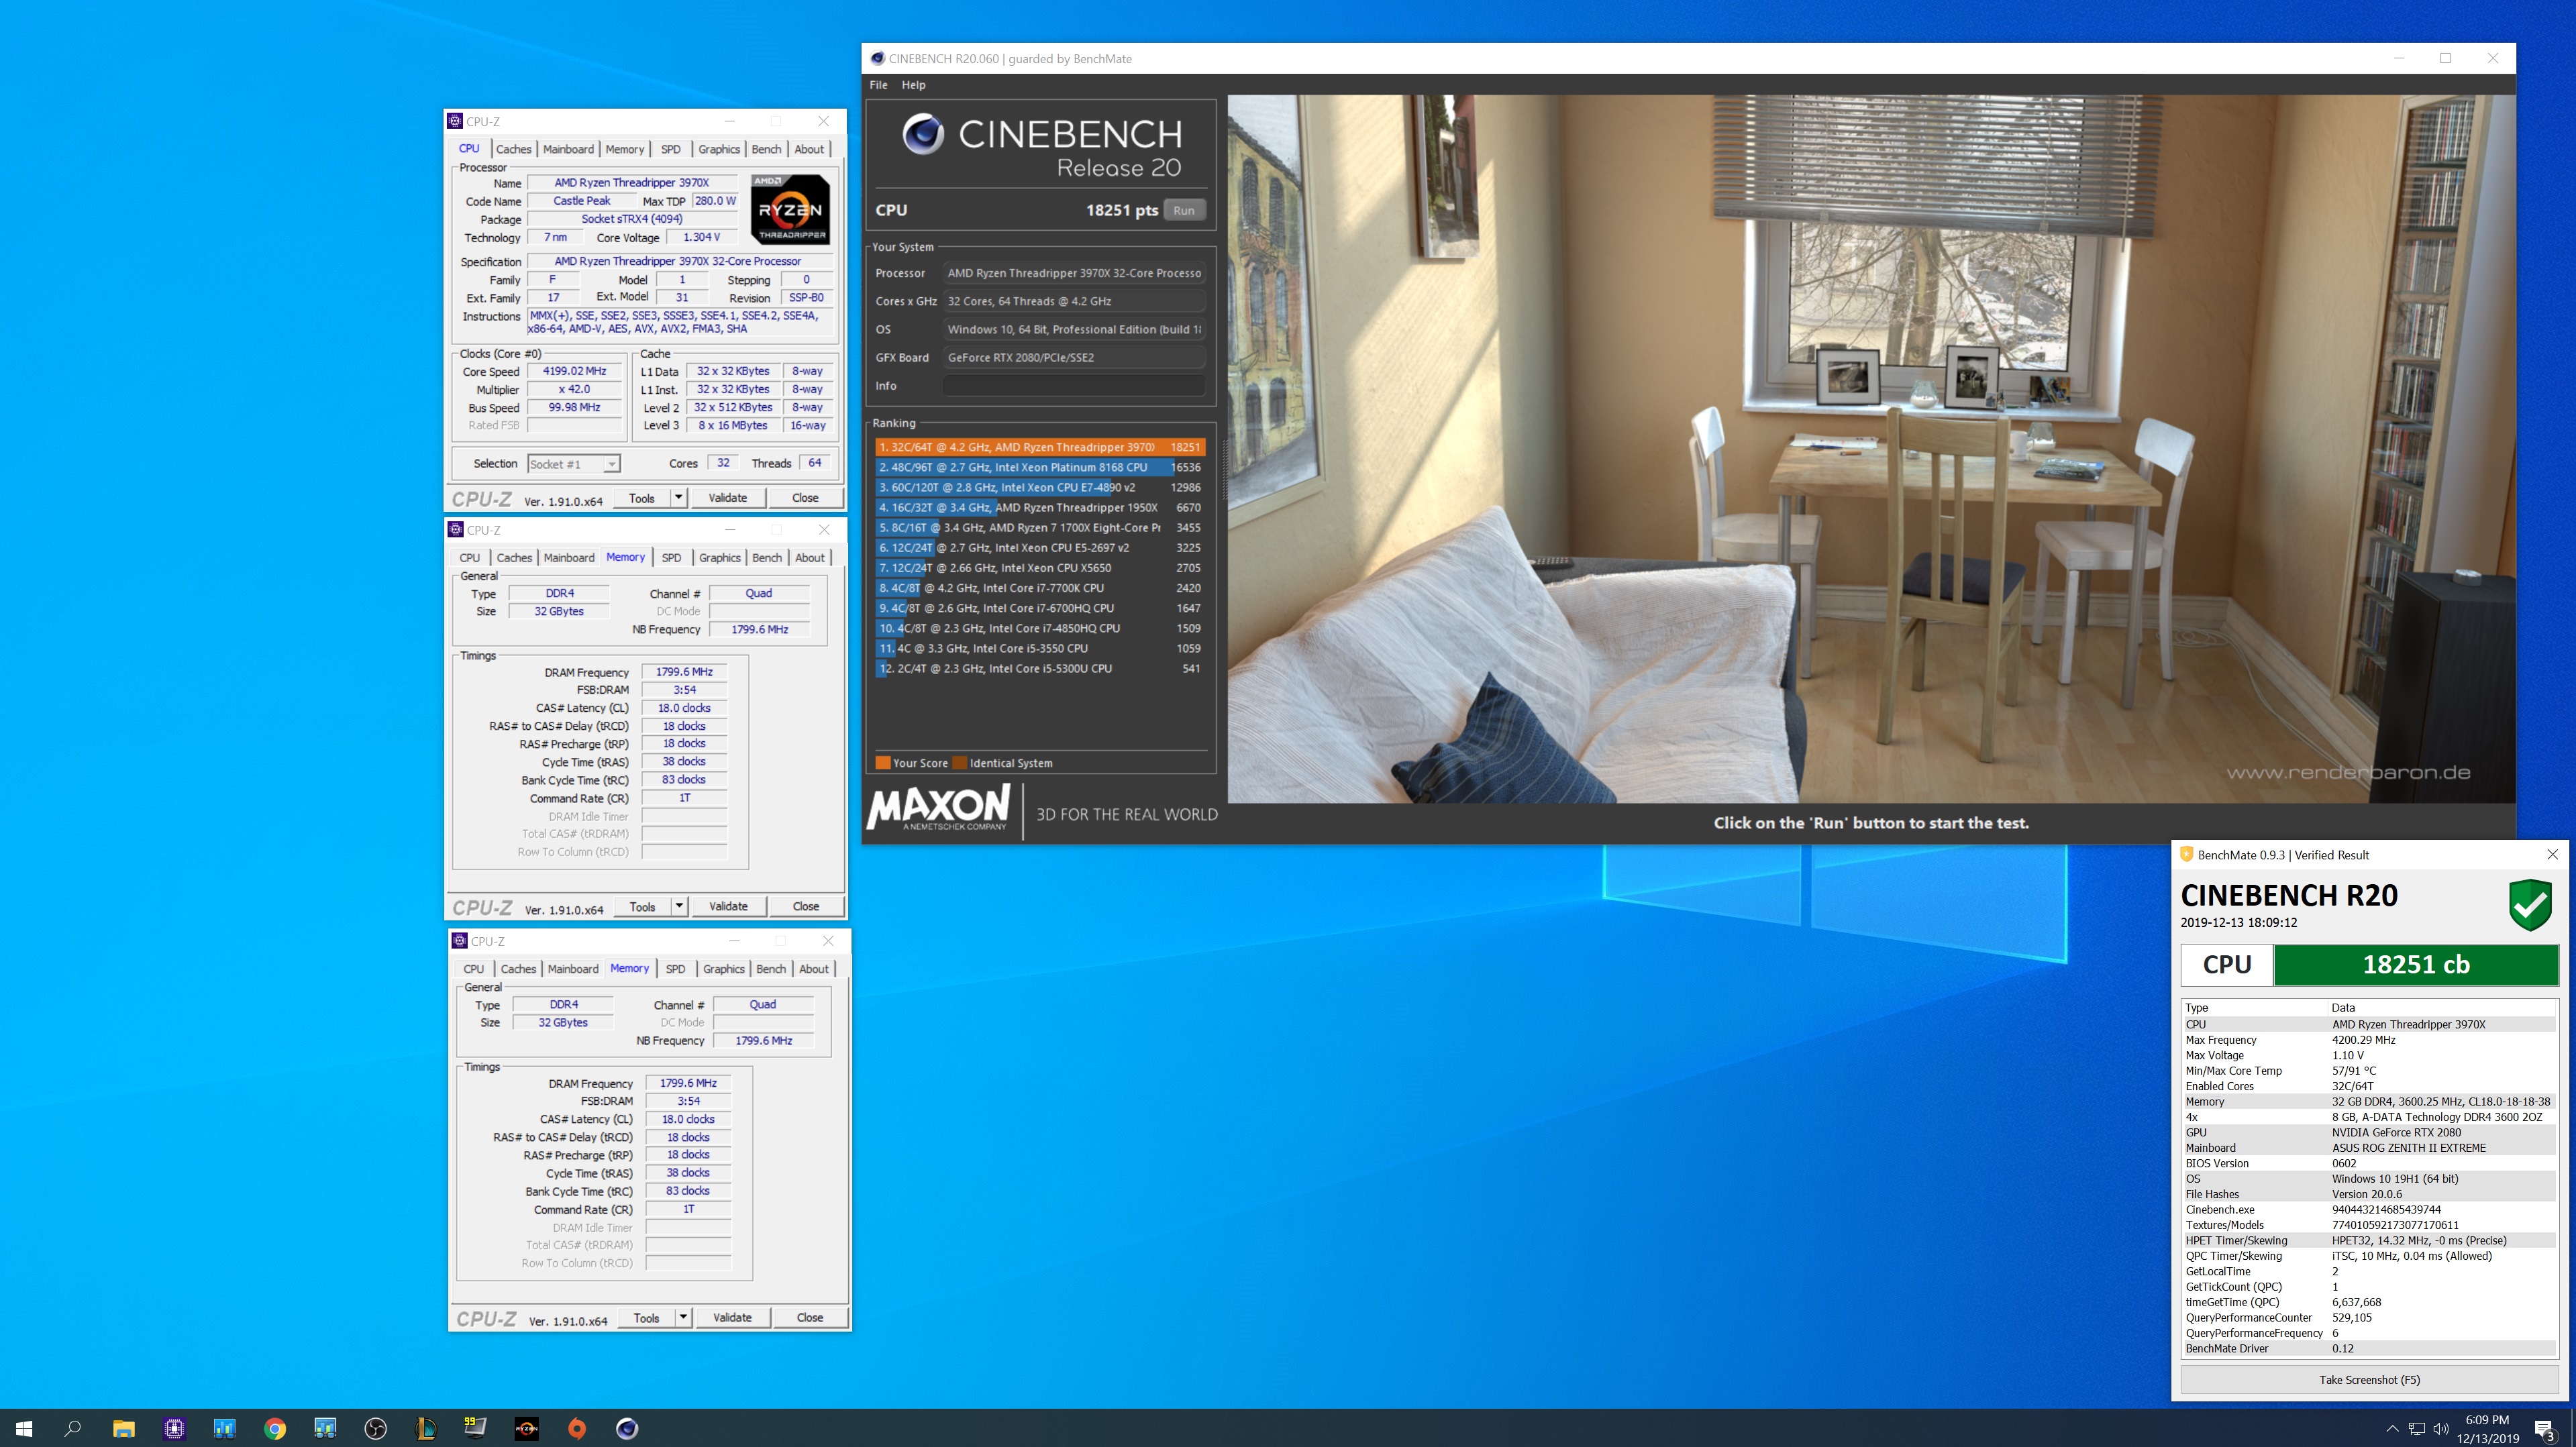Click the BenchMate shield icon in its title bar
This screenshot has width=2576, height=1447.
point(2186,854)
